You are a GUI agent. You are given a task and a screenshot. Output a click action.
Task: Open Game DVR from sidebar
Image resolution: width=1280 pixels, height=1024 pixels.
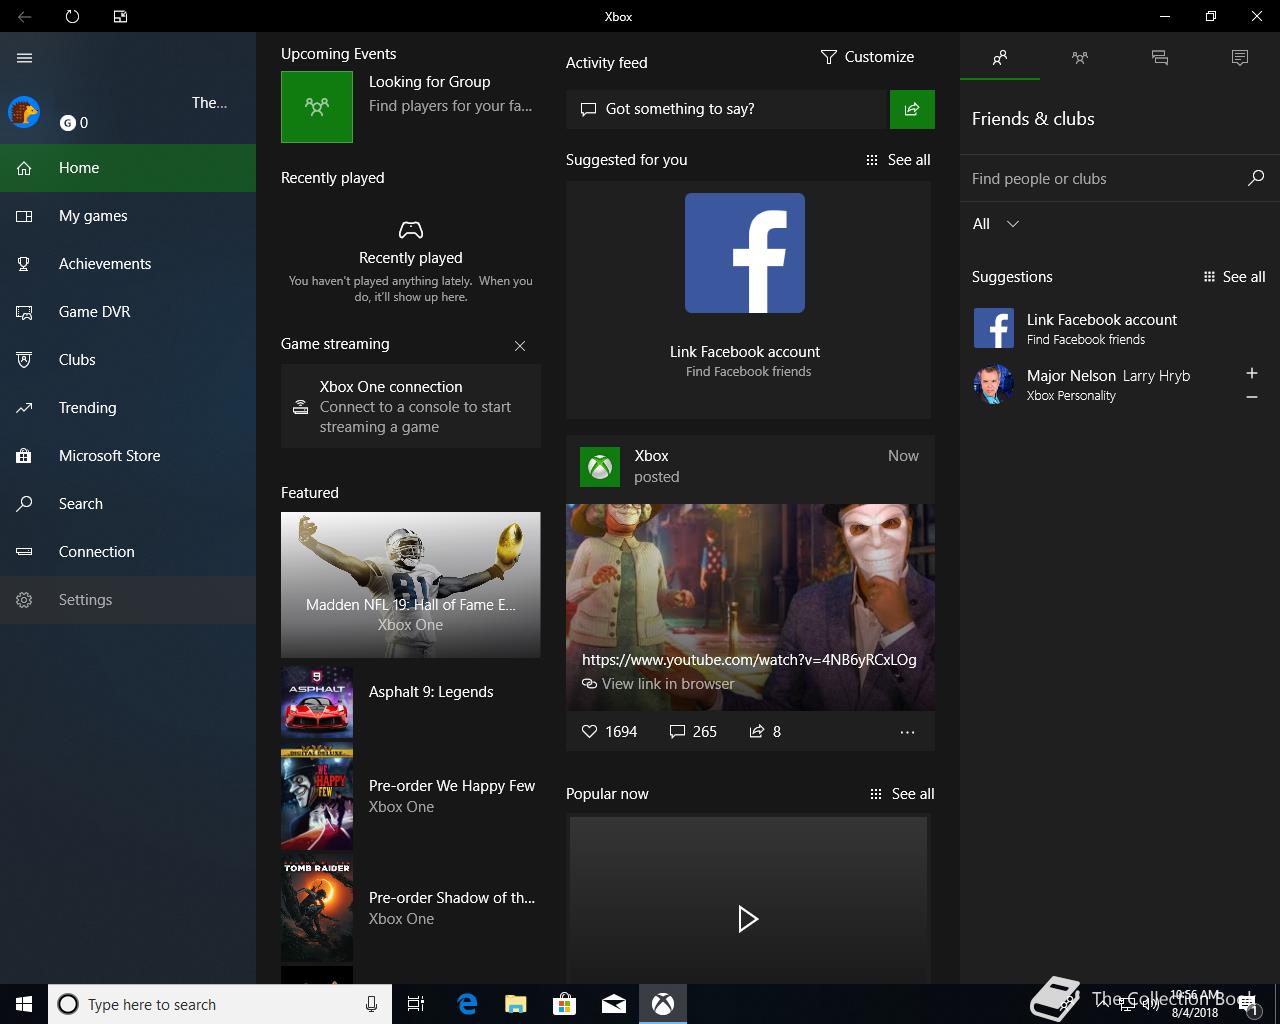(94, 312)
